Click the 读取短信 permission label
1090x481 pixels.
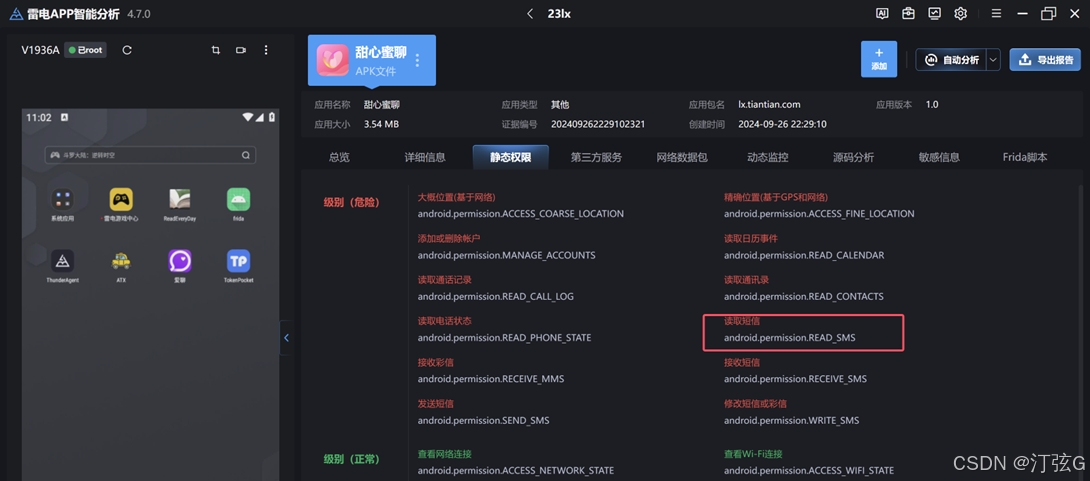(742, 321)
